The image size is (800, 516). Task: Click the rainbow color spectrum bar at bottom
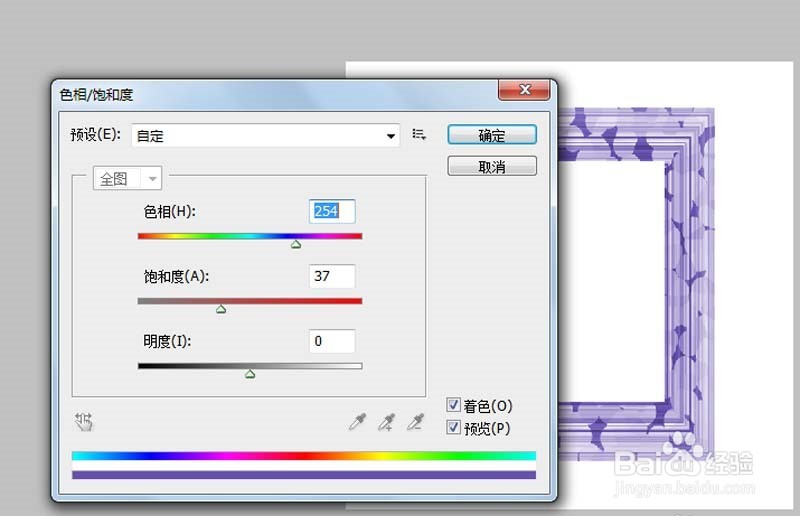(x=304, y=456)
